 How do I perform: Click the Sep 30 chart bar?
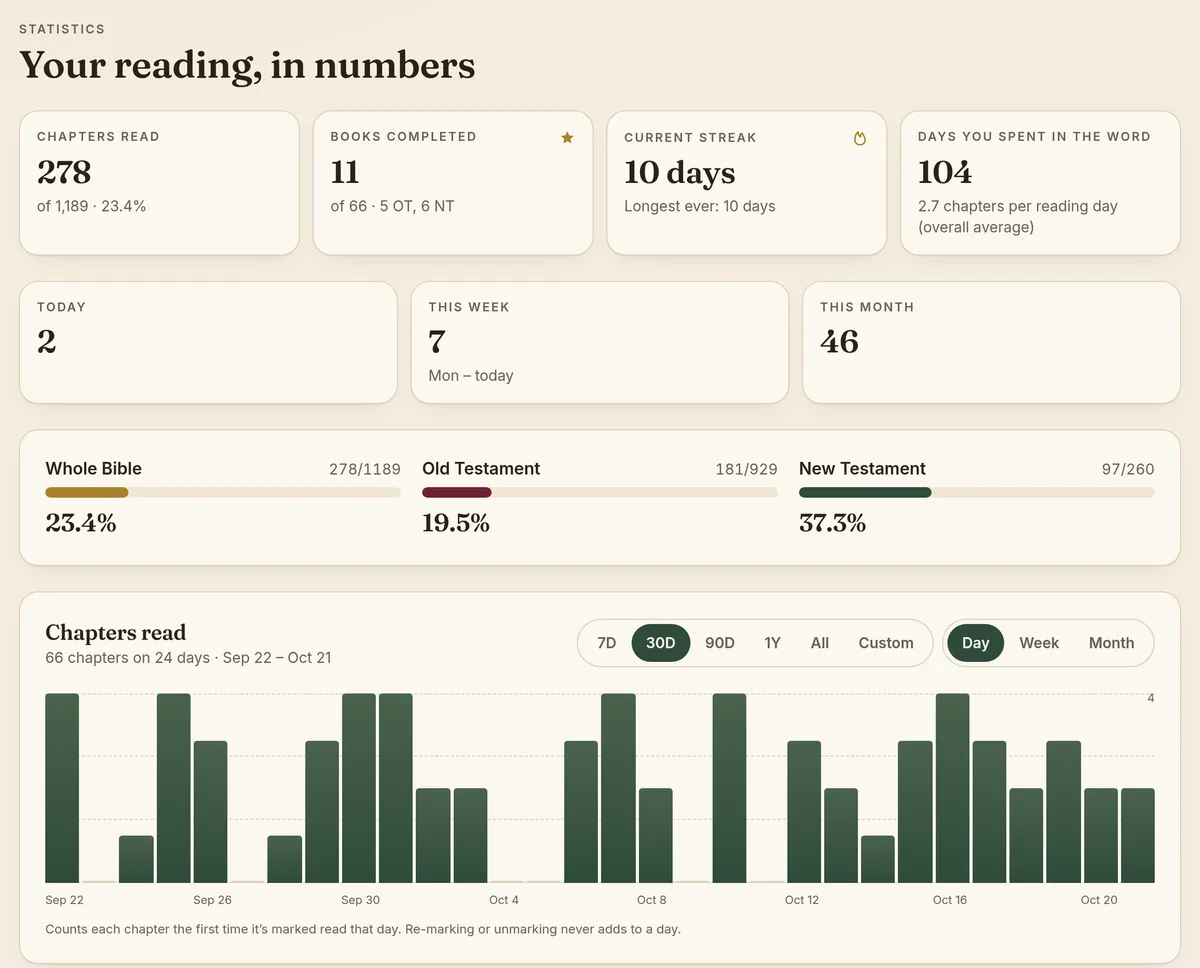click(x=359, y=788)
